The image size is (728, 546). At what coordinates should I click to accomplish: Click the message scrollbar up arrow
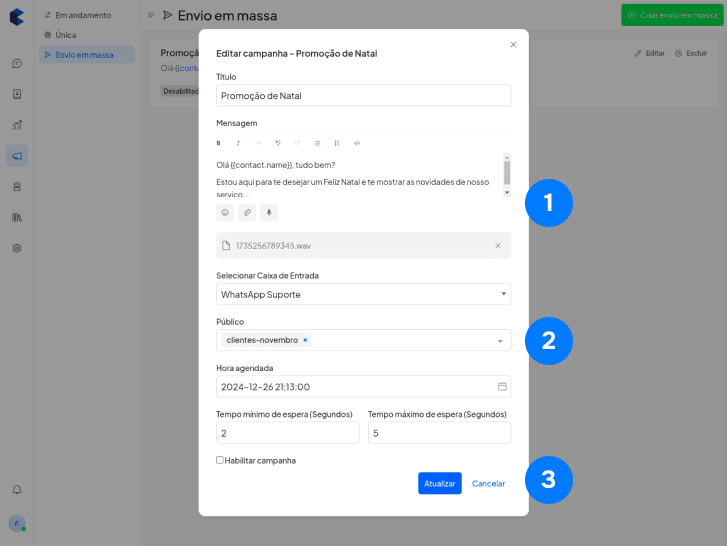tap(507, 157)
